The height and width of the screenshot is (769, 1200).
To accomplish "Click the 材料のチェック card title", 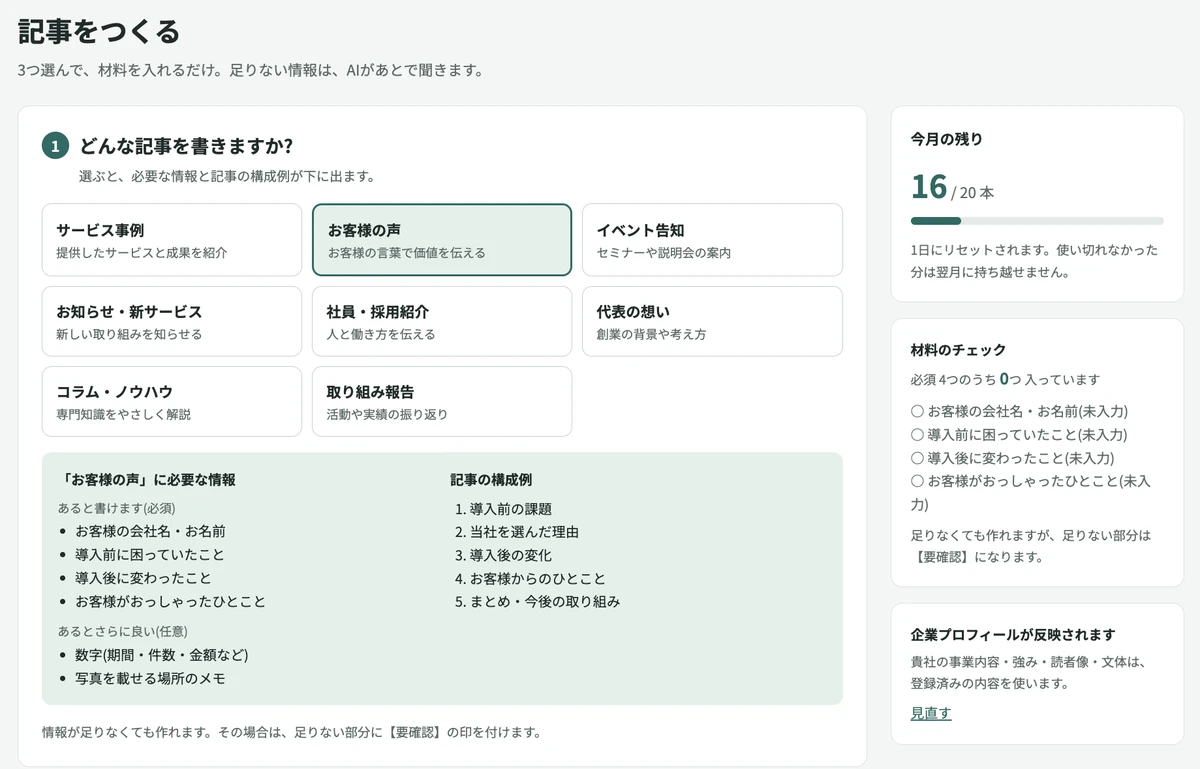I will tap(959, 350).
